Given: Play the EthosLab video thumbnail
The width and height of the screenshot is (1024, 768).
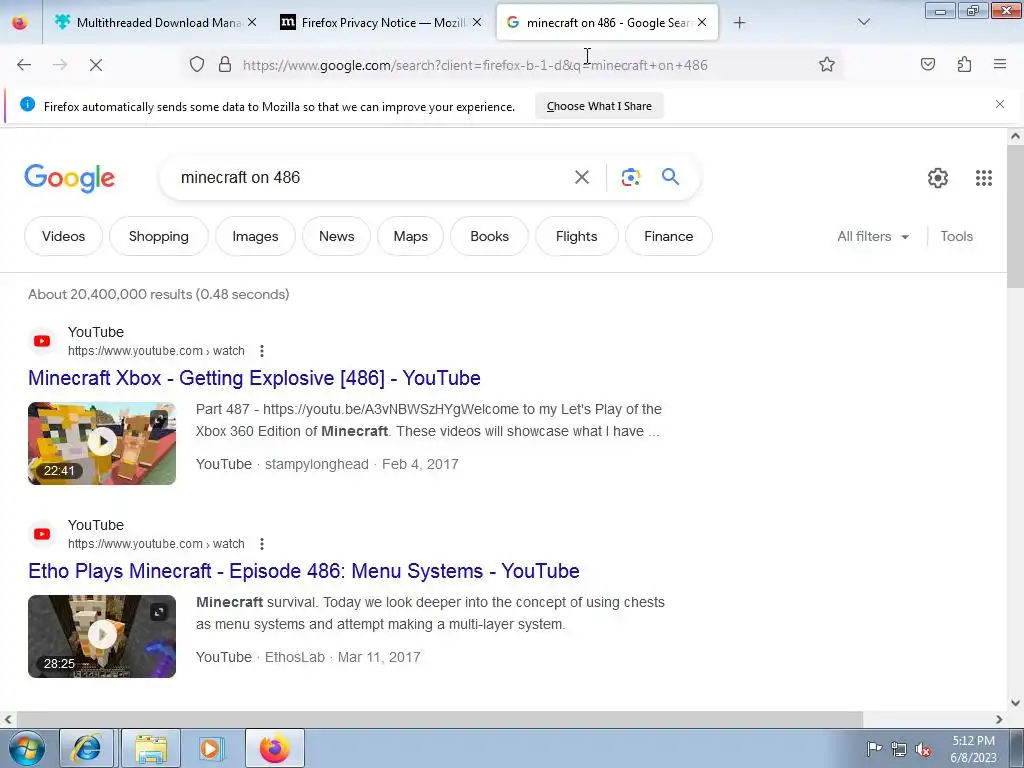Looking at the screenshot, I should [x=102, y=636].
